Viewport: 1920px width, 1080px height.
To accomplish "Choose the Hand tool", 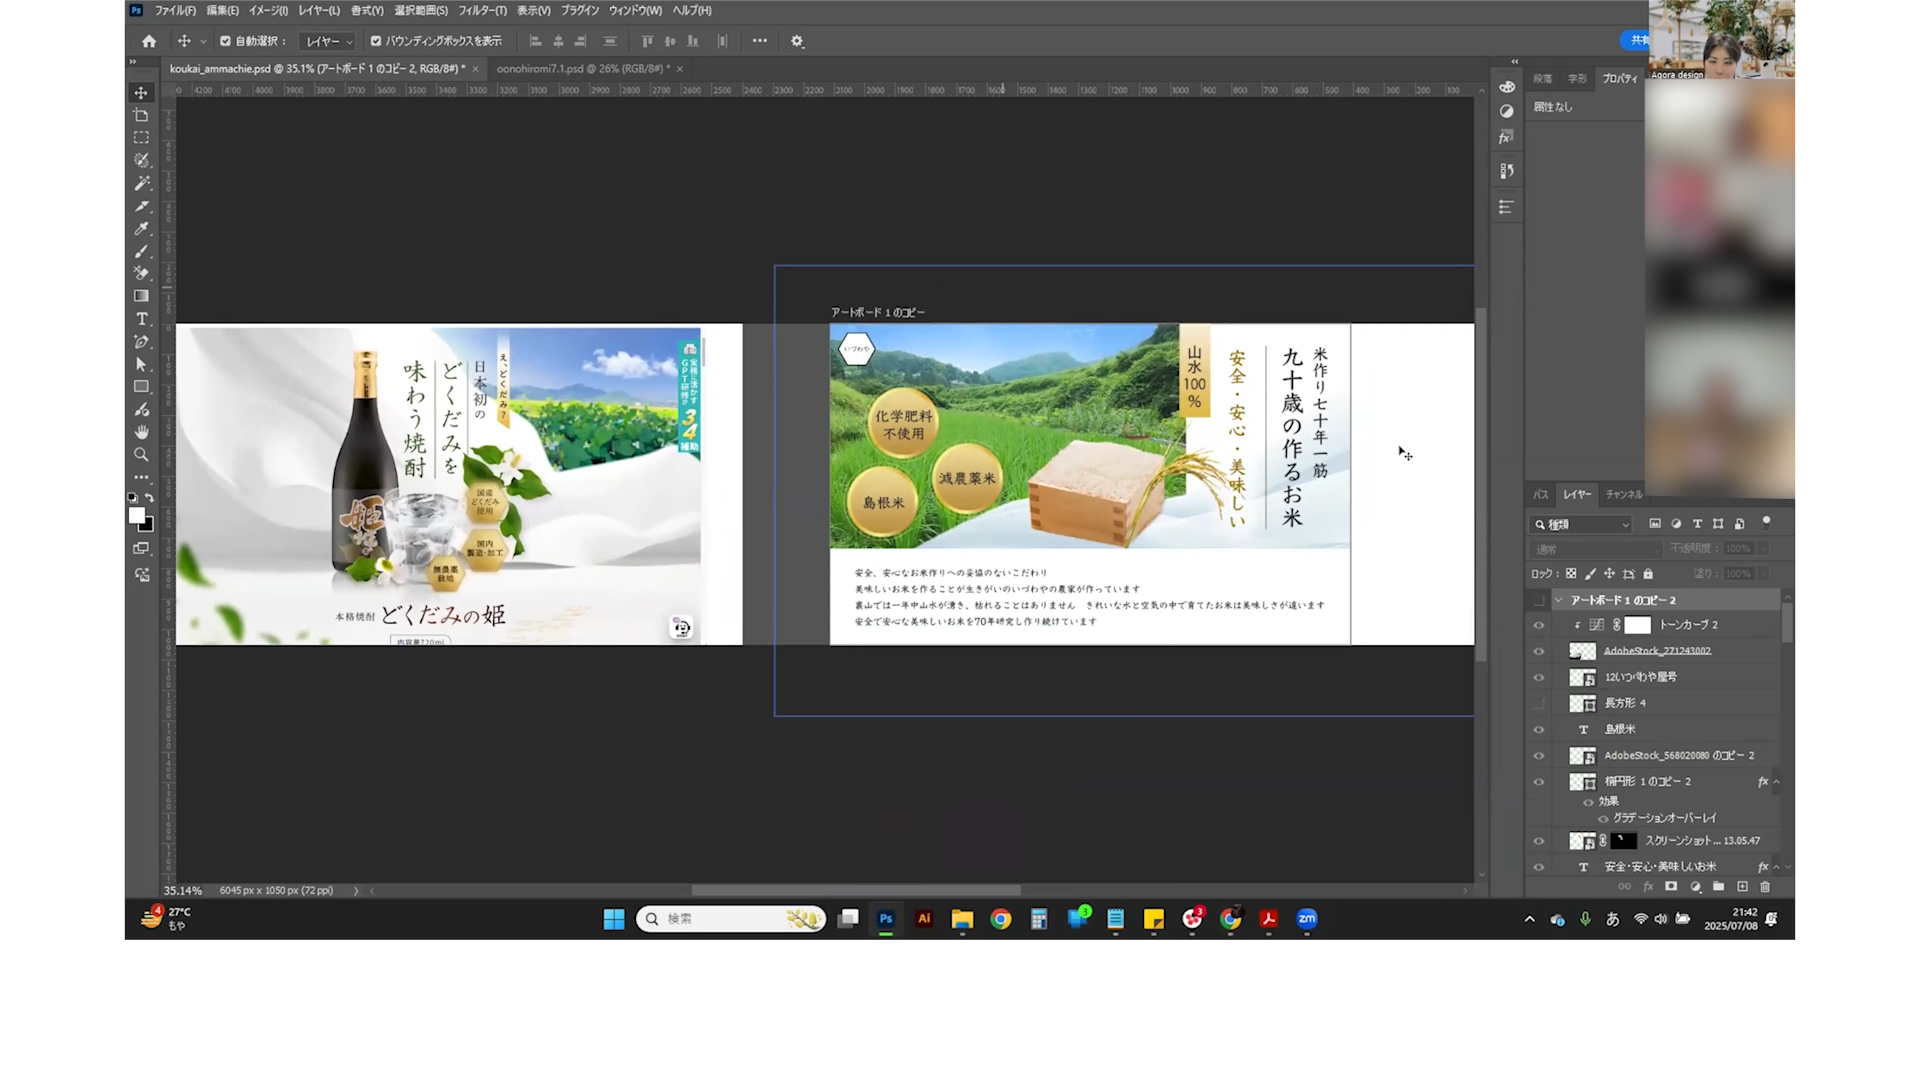I will (x=141, y=432).
